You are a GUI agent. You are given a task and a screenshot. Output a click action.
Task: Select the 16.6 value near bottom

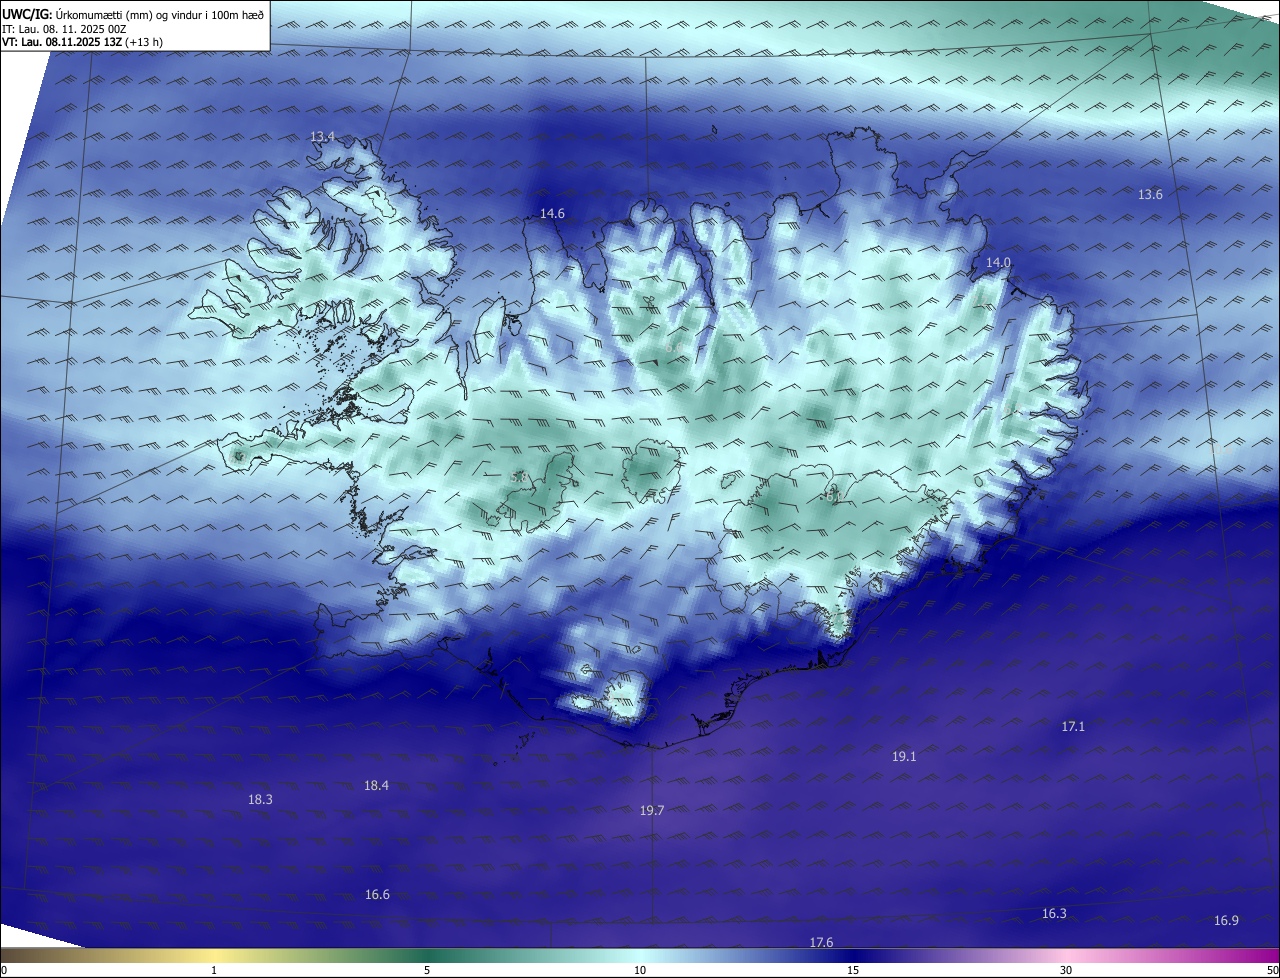(x=377, y=894)
